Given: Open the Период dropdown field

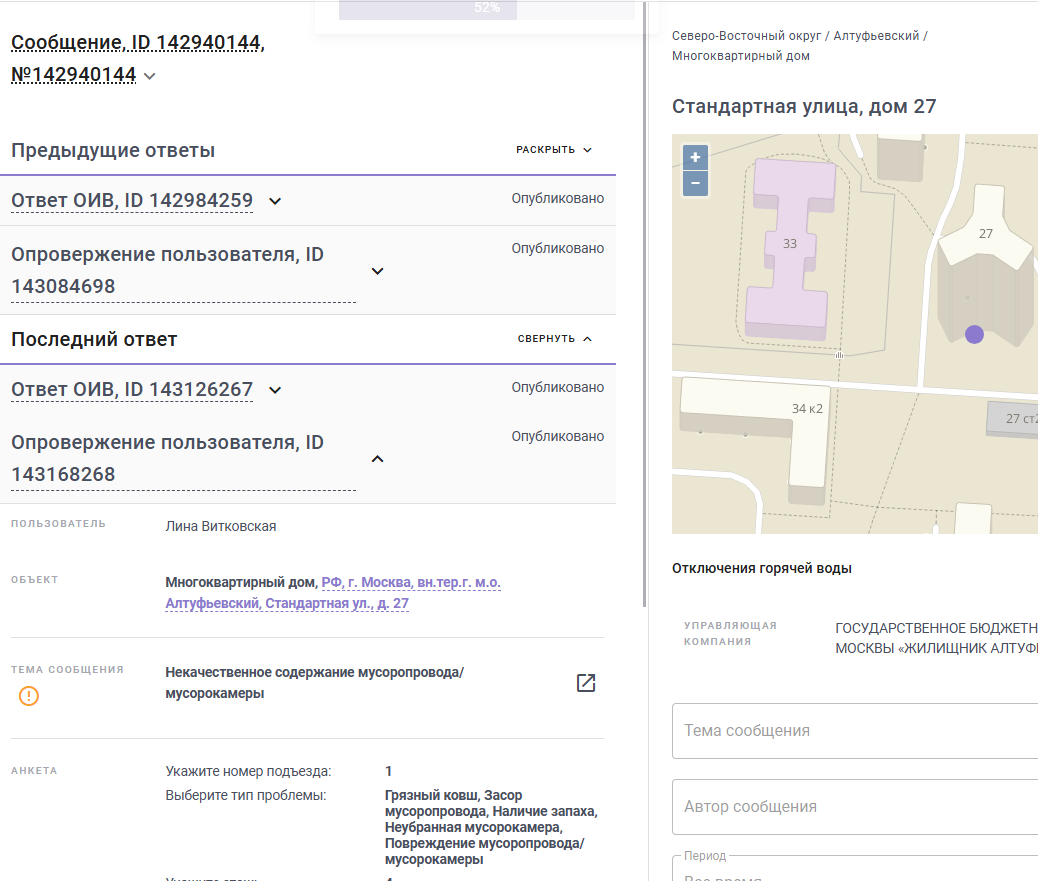Looking at the screenshot, I should click(855, 868).
